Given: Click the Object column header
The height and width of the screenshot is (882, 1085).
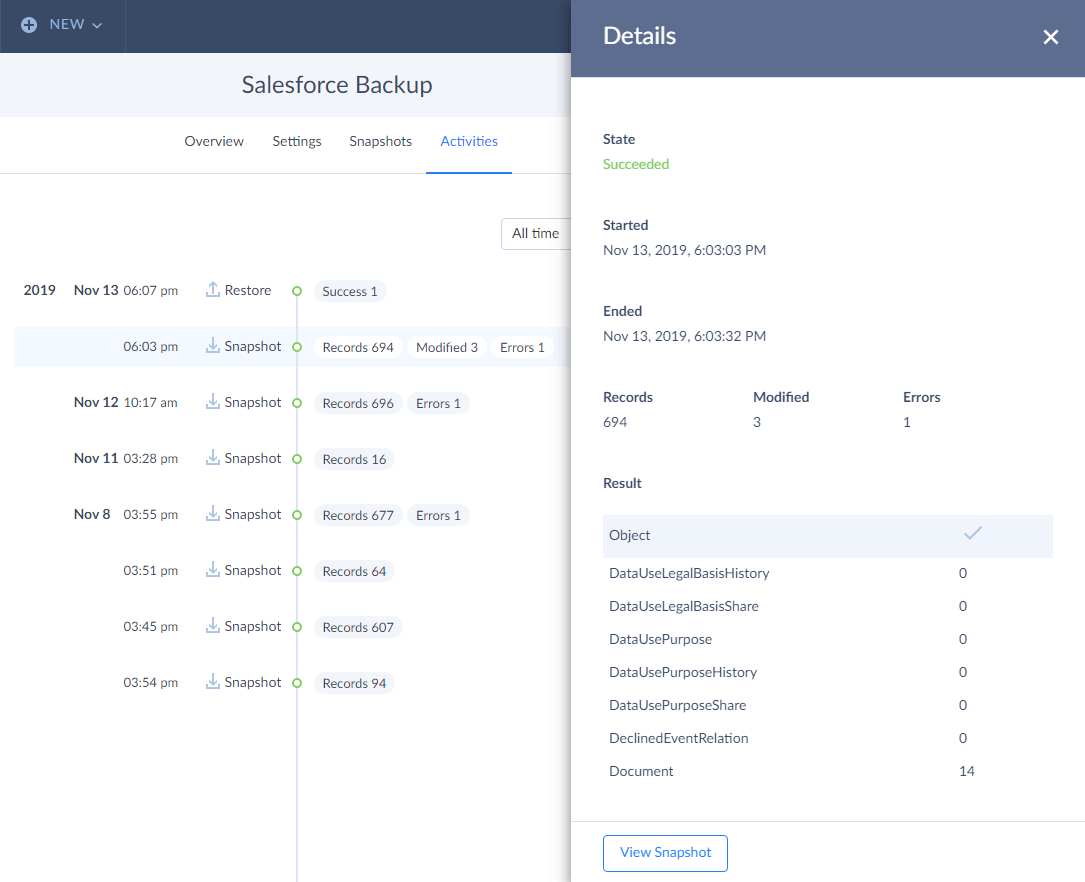Looking at the screenshot, I should pos(630,535).
